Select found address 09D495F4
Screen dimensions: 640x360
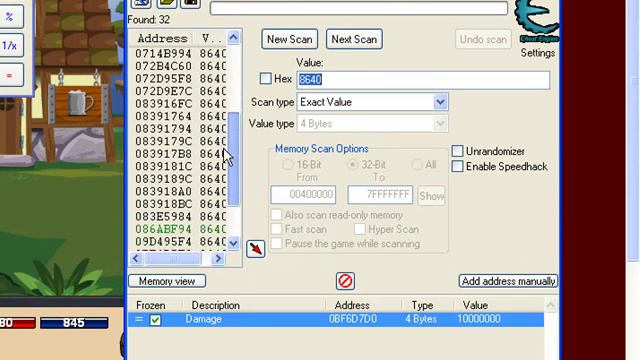[x=163, y=242]
